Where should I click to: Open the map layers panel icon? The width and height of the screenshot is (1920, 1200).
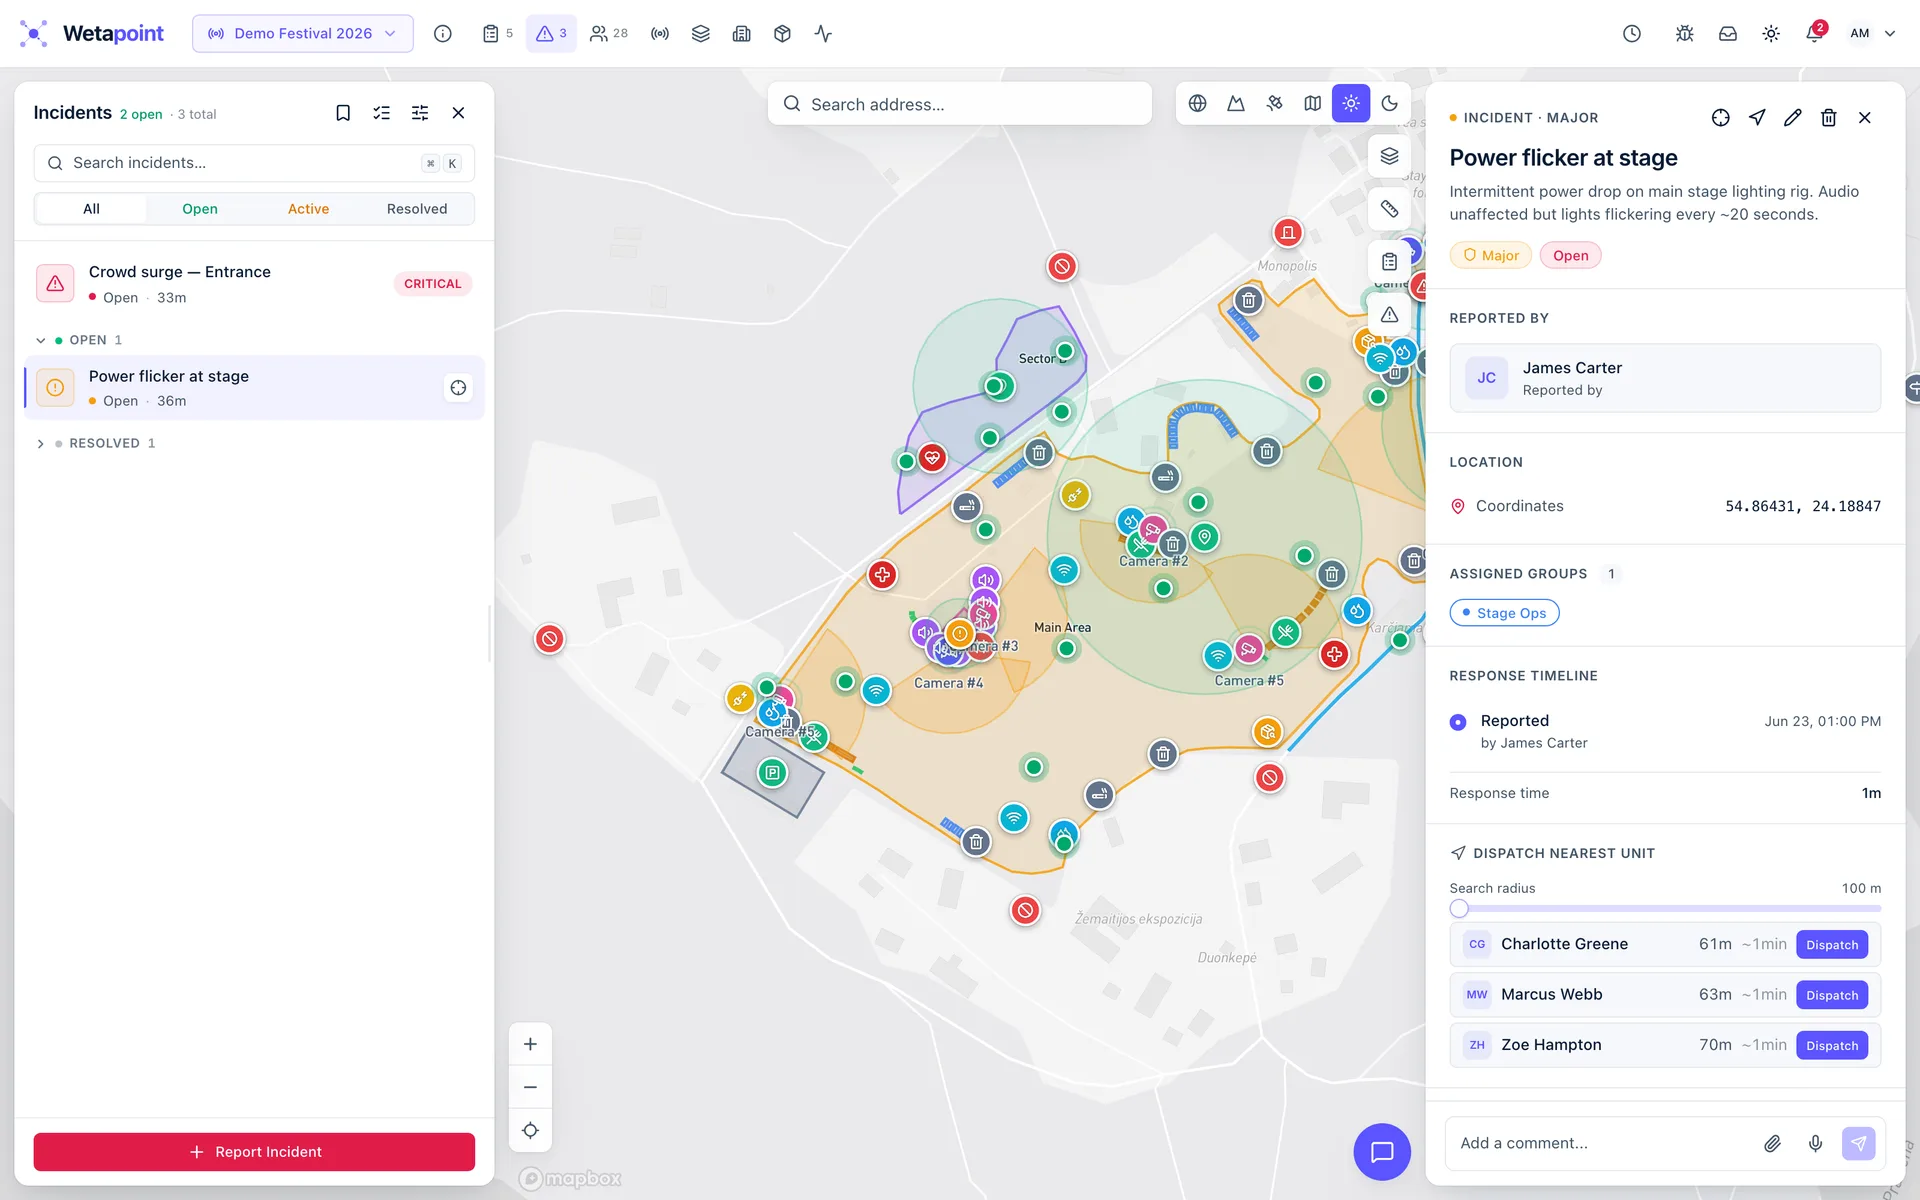tap(1389, 156)
